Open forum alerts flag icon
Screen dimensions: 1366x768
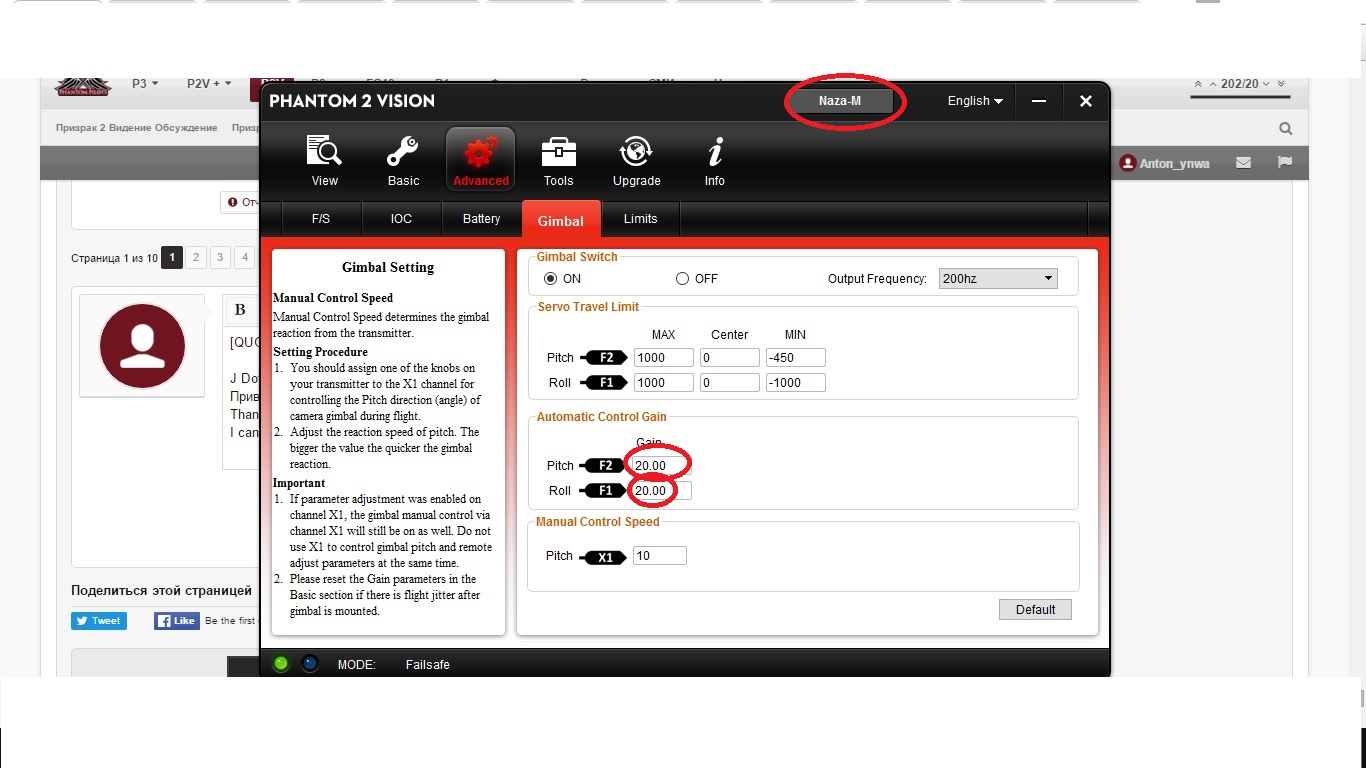click(1285, 162)
